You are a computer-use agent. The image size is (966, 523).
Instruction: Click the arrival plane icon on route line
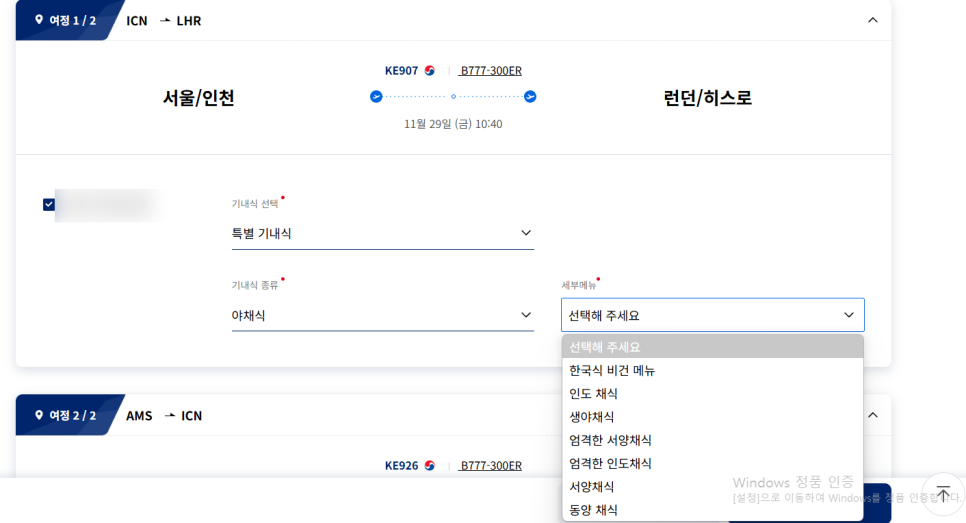click(530, 97)
